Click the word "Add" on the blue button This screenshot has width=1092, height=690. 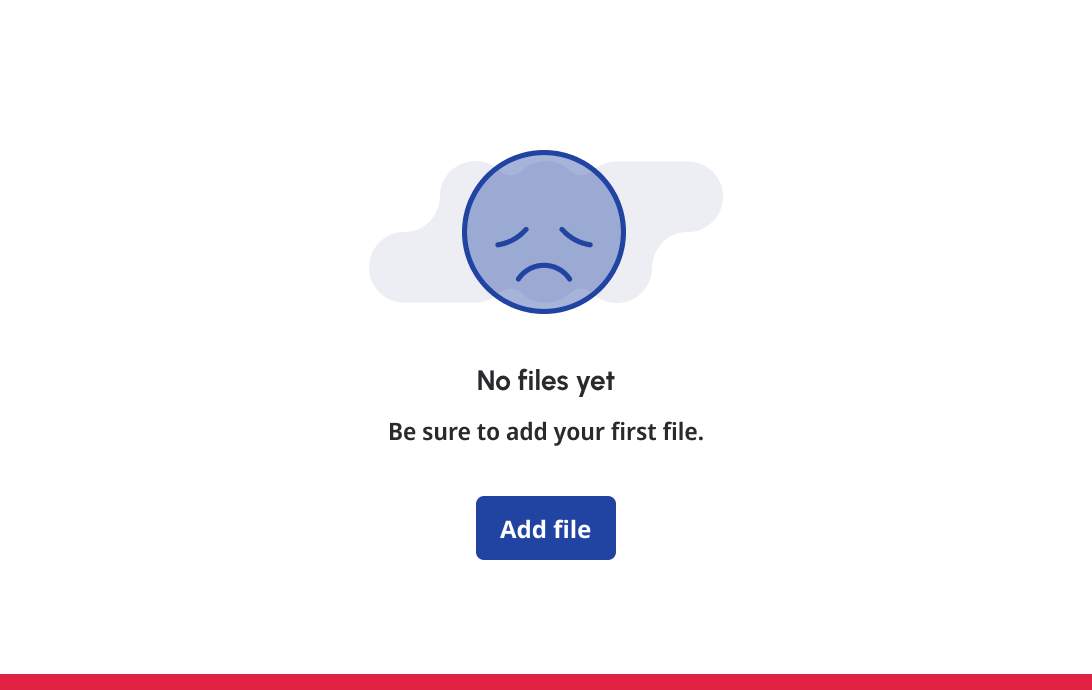(x=523, y=529)
